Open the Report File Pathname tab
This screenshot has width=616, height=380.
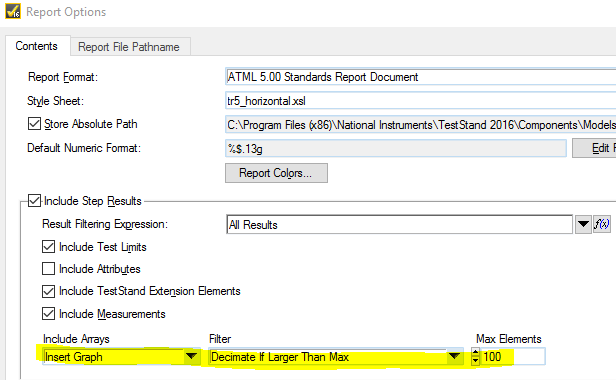129,47
